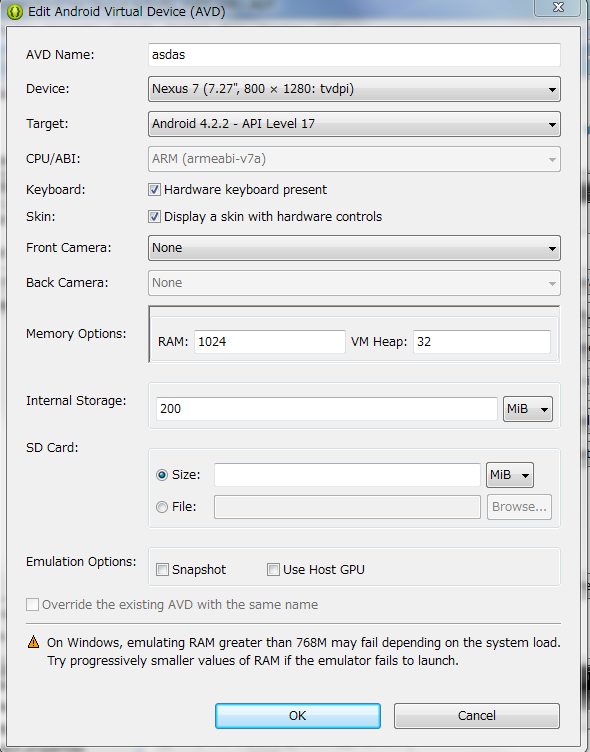Click Internal Storage field showing 200

coord(327,409)
